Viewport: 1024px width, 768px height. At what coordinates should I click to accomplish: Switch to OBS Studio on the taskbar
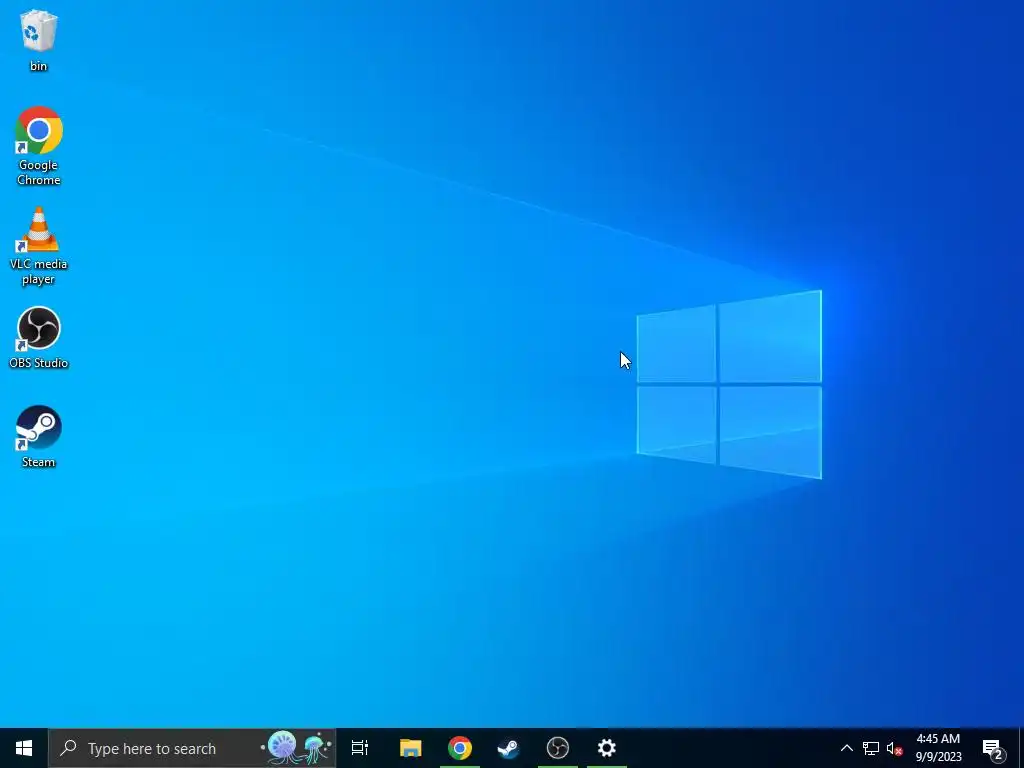(x=558, y=748)
